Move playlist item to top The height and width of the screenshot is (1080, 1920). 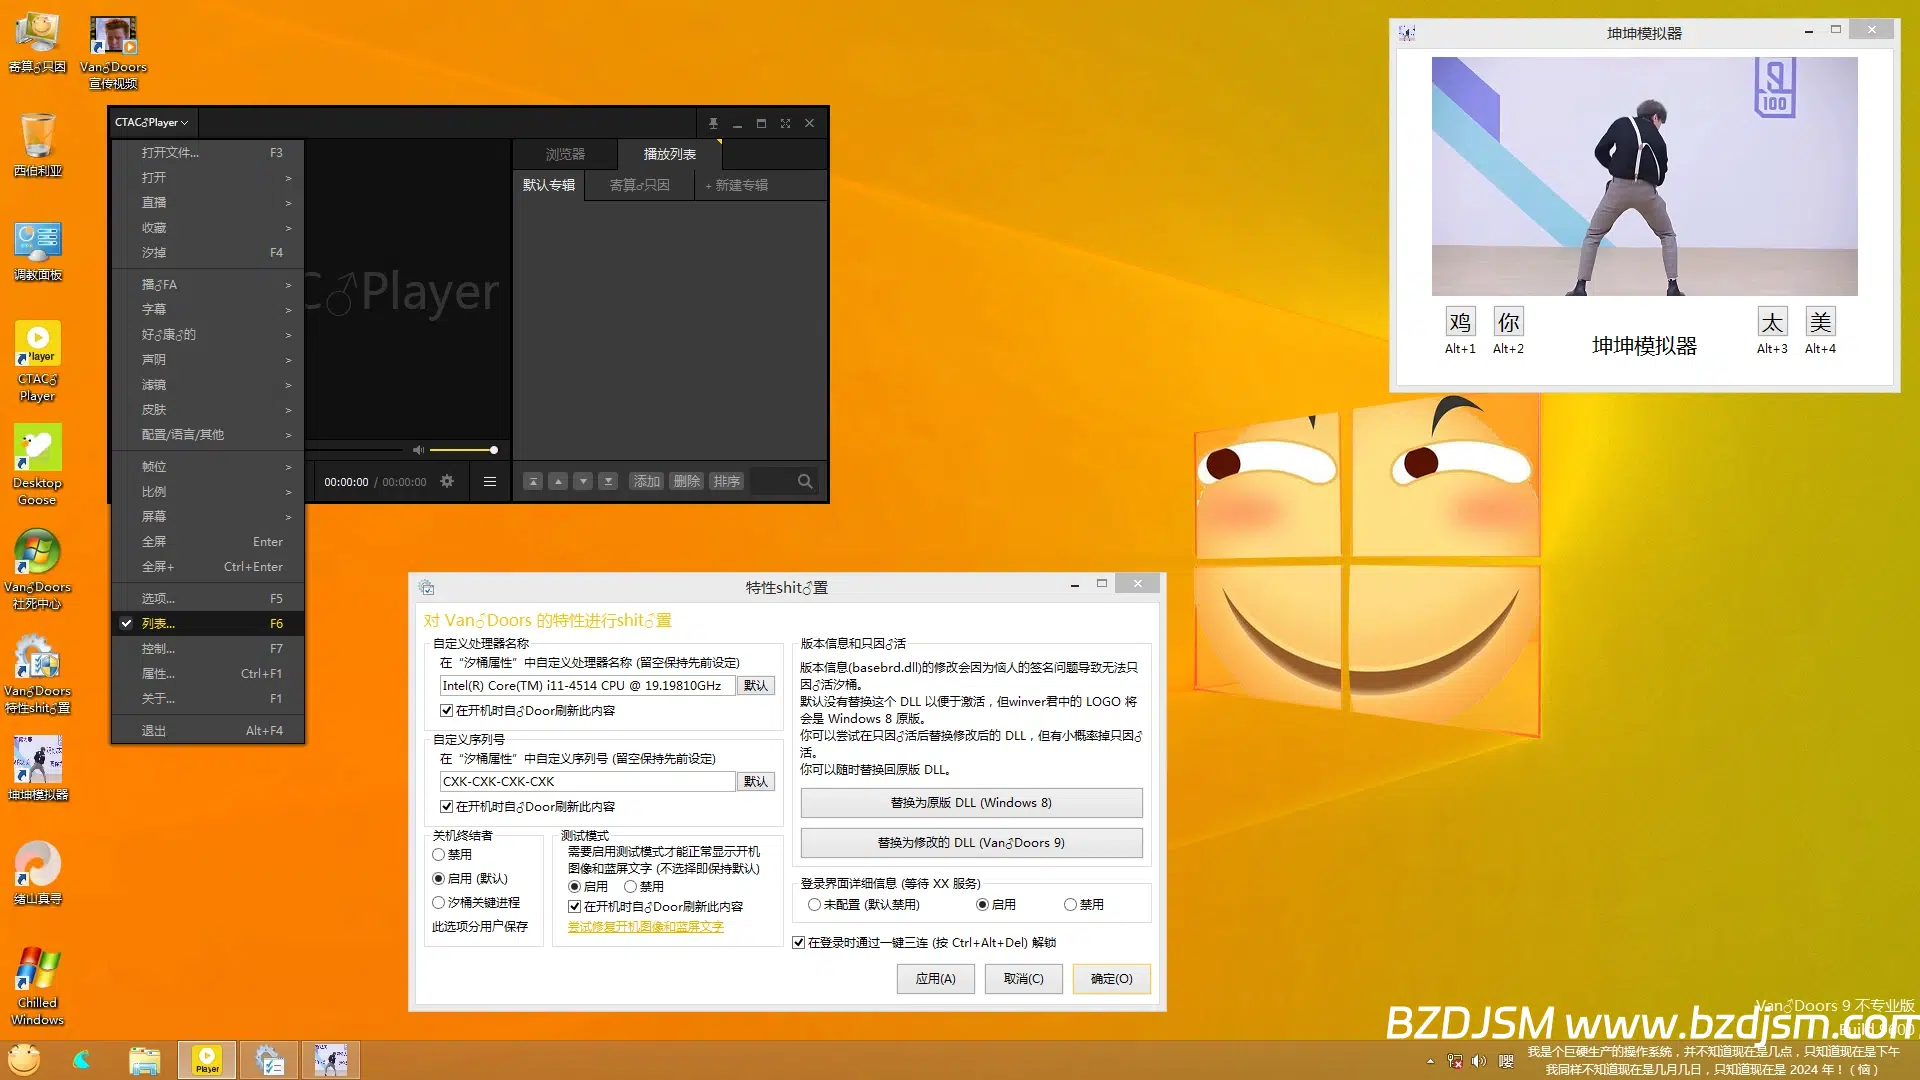533,481
